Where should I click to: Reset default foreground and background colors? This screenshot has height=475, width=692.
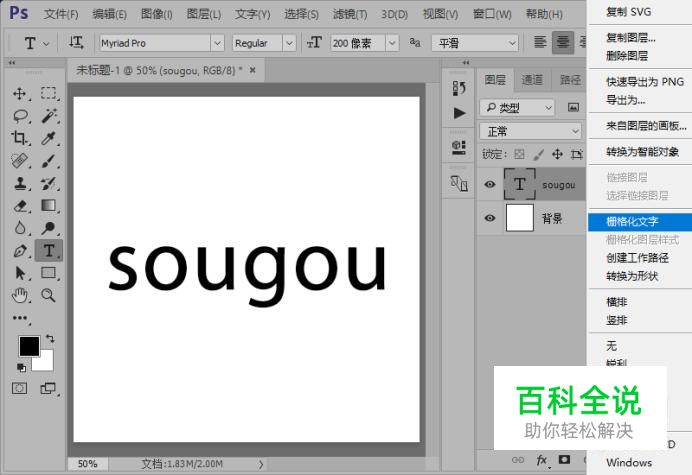point(21,367)
